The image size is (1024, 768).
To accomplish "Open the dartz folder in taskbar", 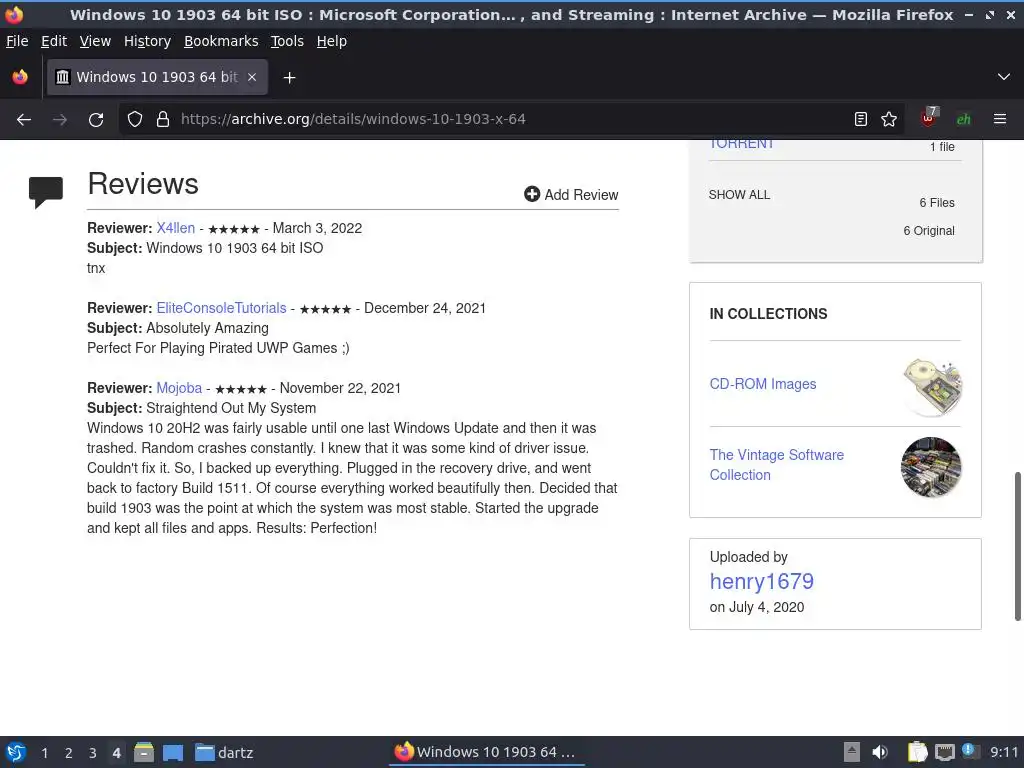I will click(x=224, y=753).
